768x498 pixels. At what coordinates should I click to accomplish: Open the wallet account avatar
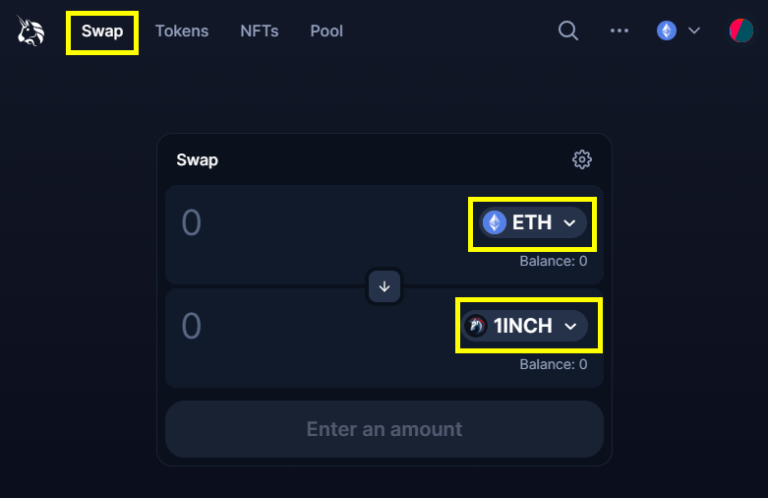[x=741, y=31]
